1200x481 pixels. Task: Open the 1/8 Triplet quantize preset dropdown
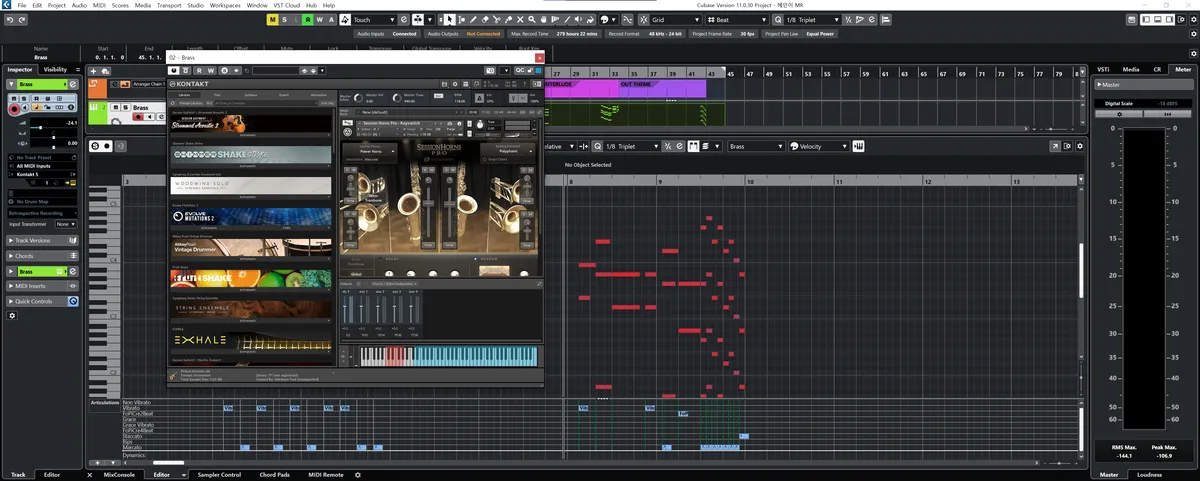[x=811, y=19]
